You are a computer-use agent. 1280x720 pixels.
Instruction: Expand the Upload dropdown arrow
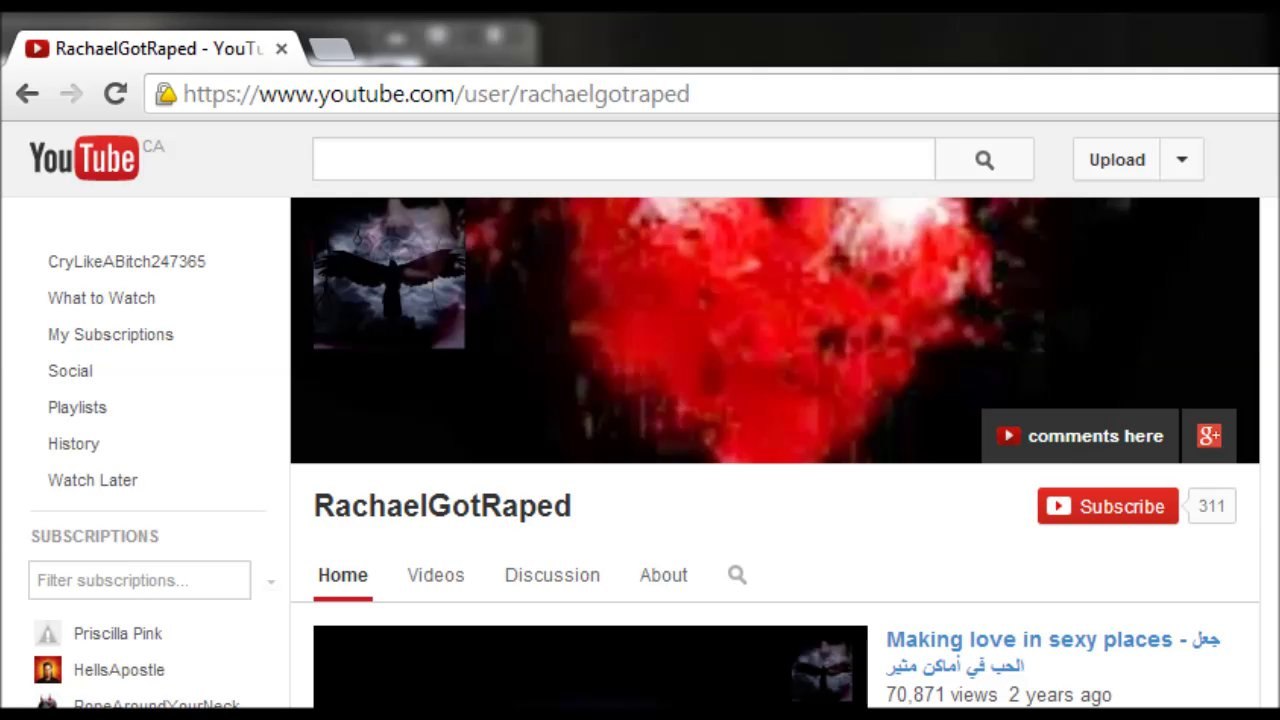click(1181, 160)
